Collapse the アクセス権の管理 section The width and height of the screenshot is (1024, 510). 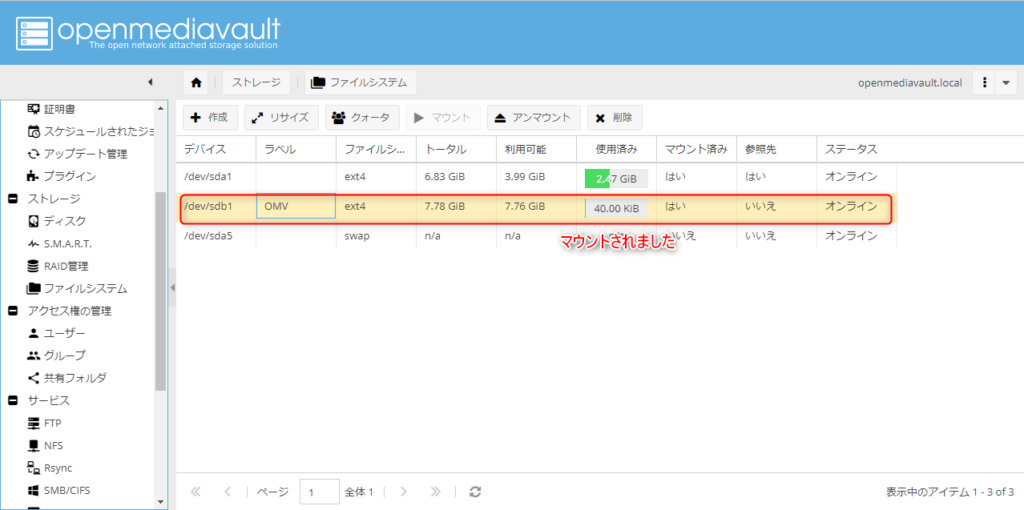(13, 310)
